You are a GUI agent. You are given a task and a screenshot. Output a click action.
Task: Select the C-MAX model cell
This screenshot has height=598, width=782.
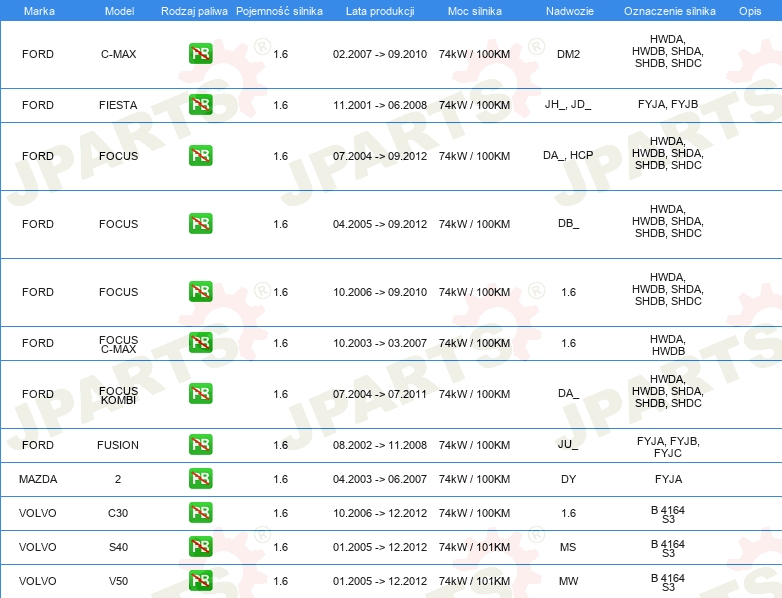[x=118, y=54]
